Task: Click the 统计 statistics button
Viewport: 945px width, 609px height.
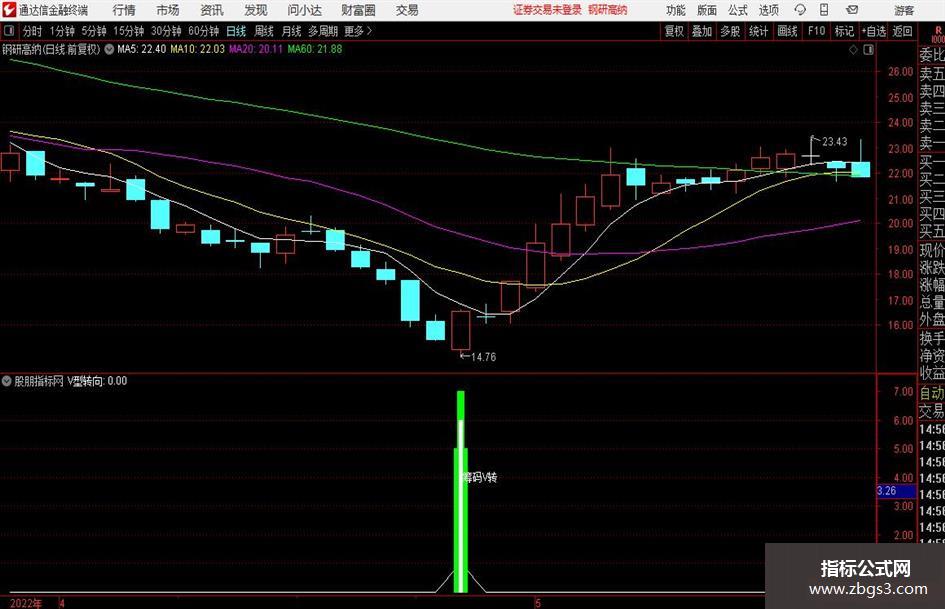Action: (x=758, y=31)
